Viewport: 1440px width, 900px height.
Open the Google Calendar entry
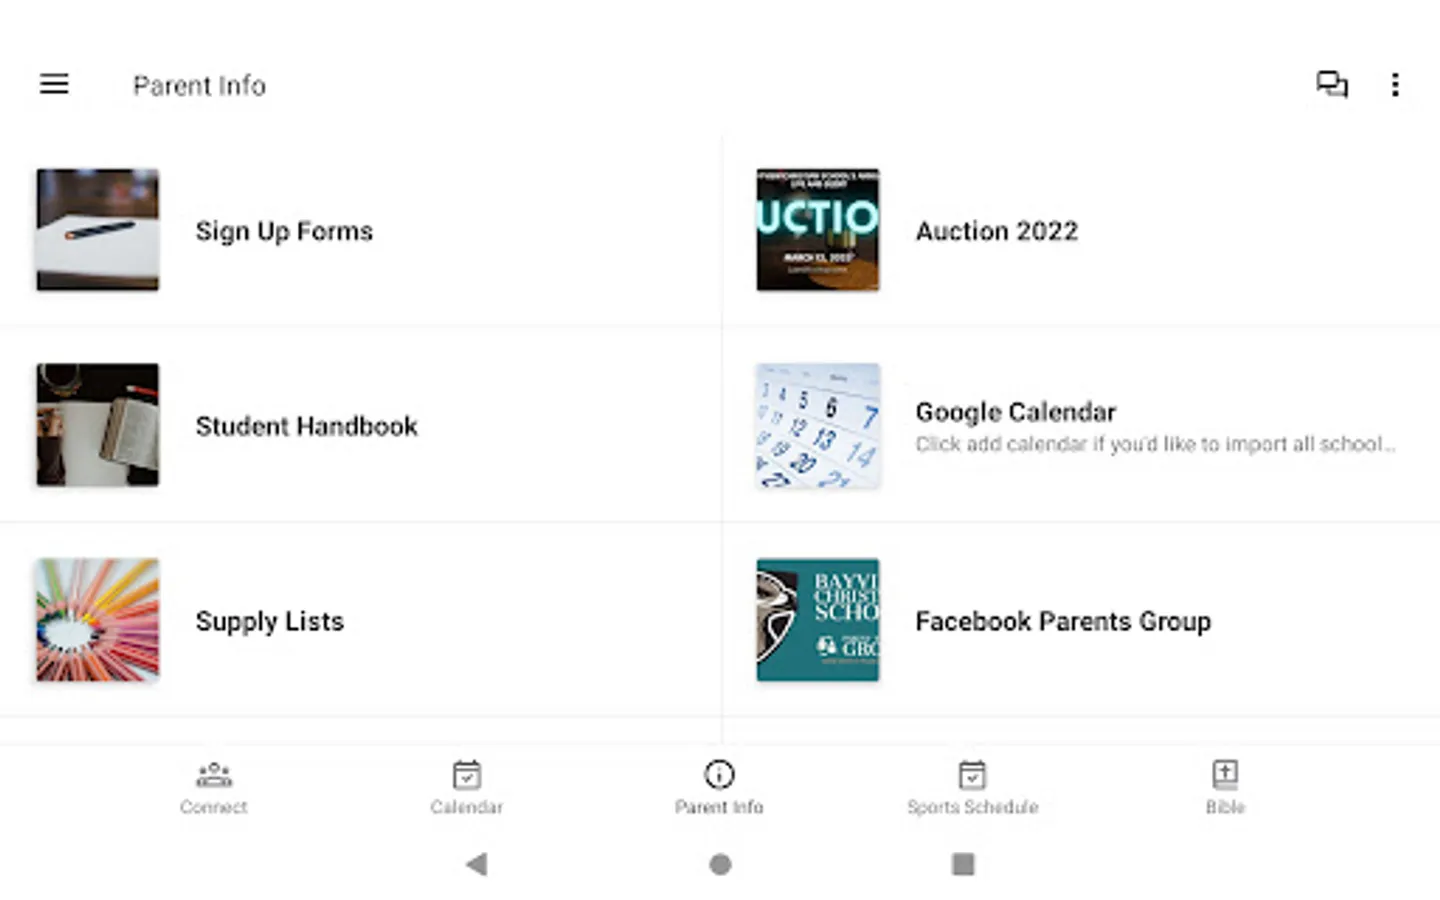(1015, 413)
